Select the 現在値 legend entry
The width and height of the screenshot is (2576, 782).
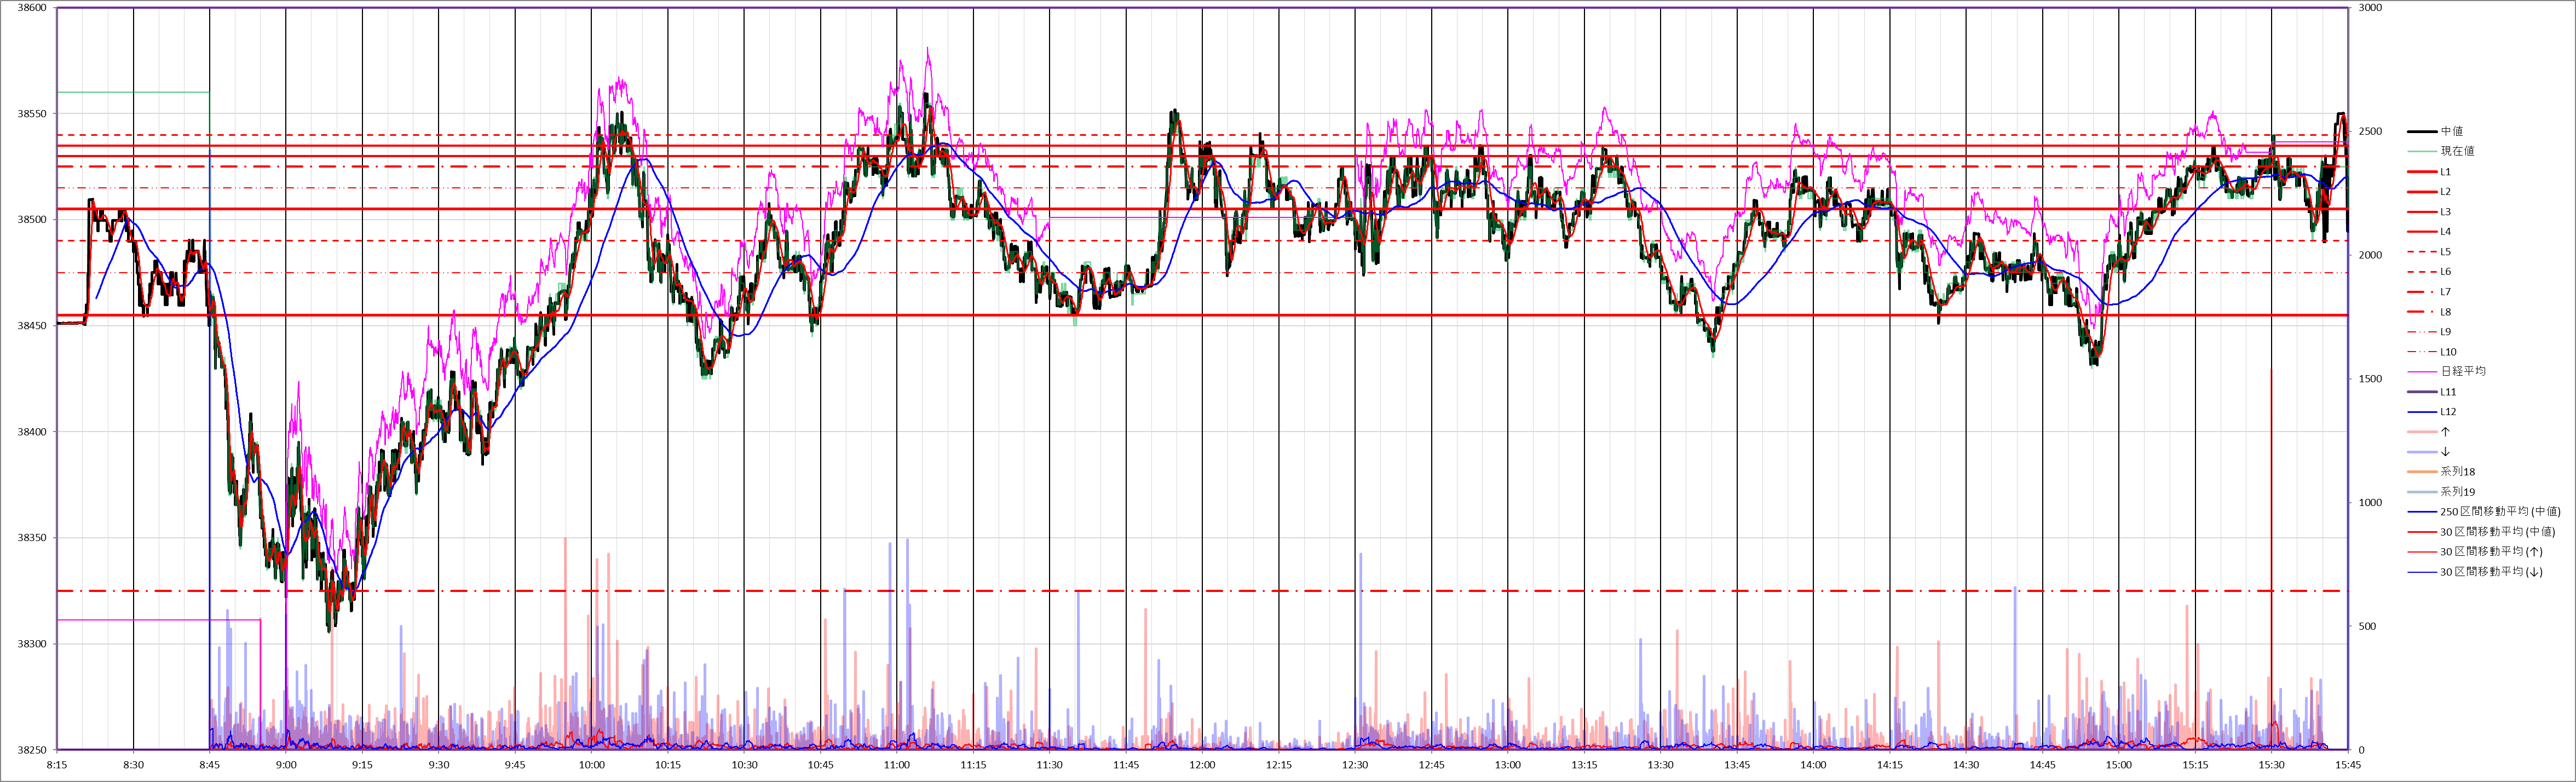pyautogui.click(x=2440, y=151)
